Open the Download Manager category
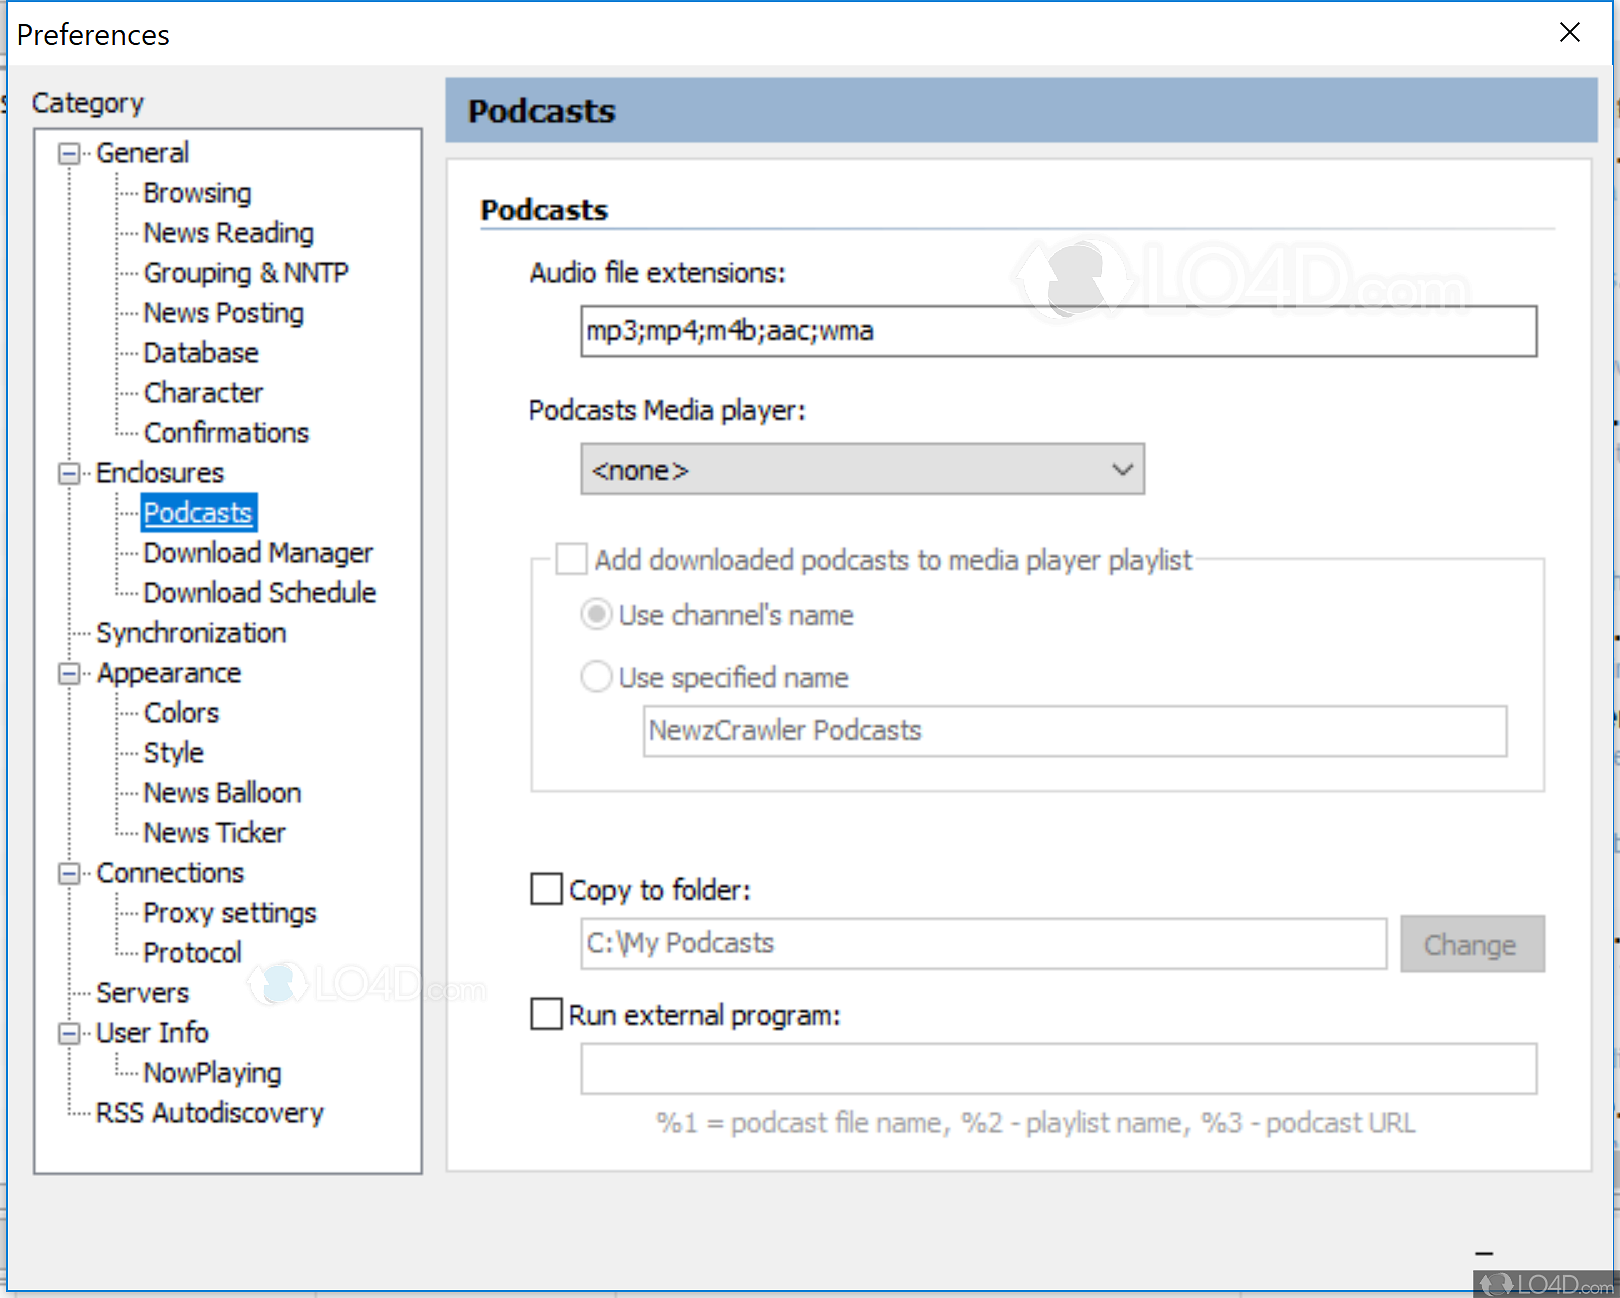 coord(257,553)
